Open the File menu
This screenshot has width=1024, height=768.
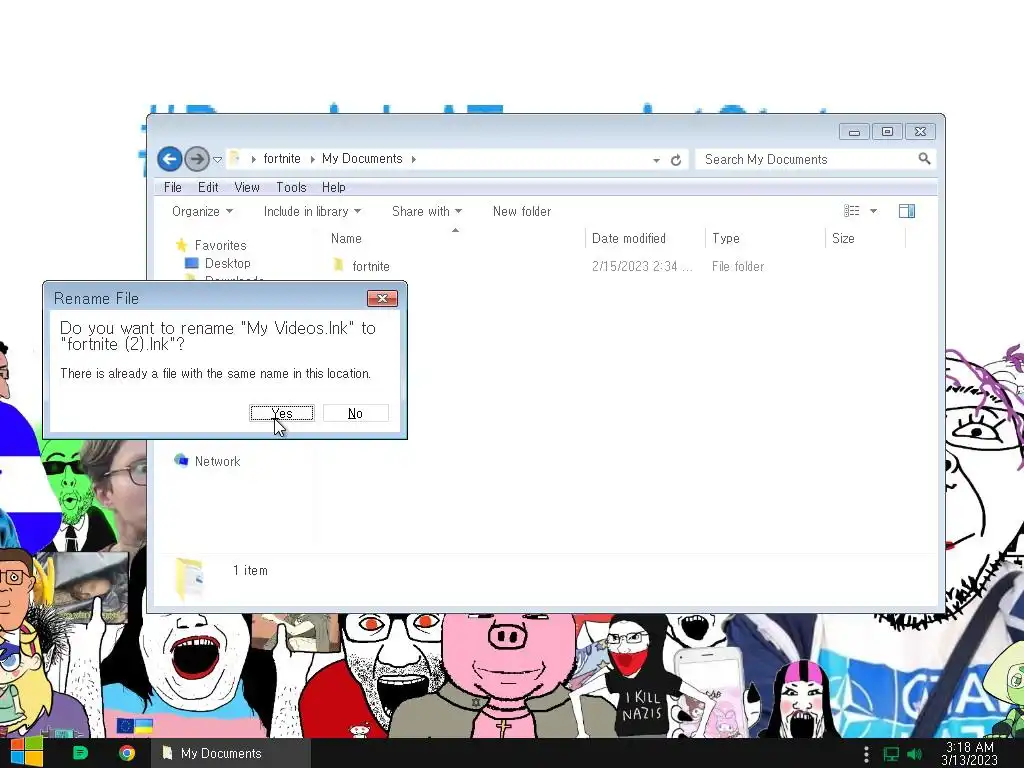pyautogui.click(x=172, y=187)
